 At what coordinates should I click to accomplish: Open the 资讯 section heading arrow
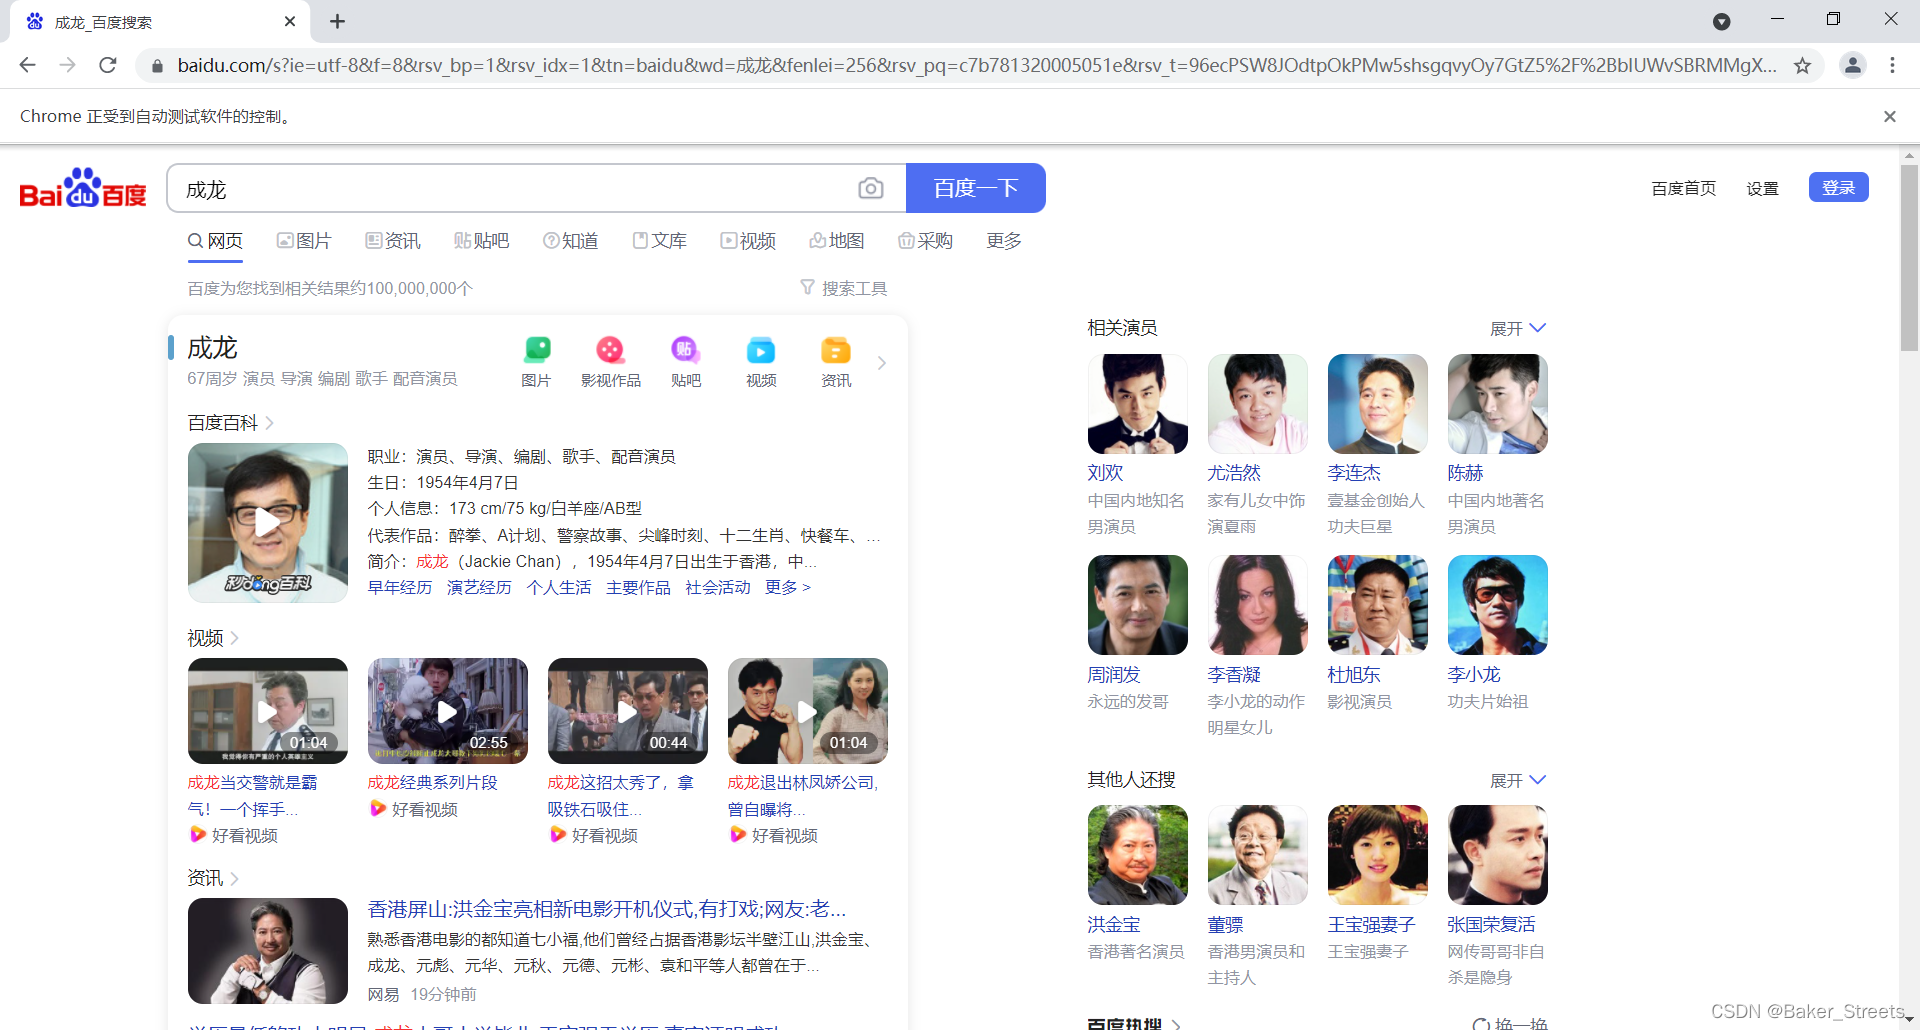pos(235,878)
